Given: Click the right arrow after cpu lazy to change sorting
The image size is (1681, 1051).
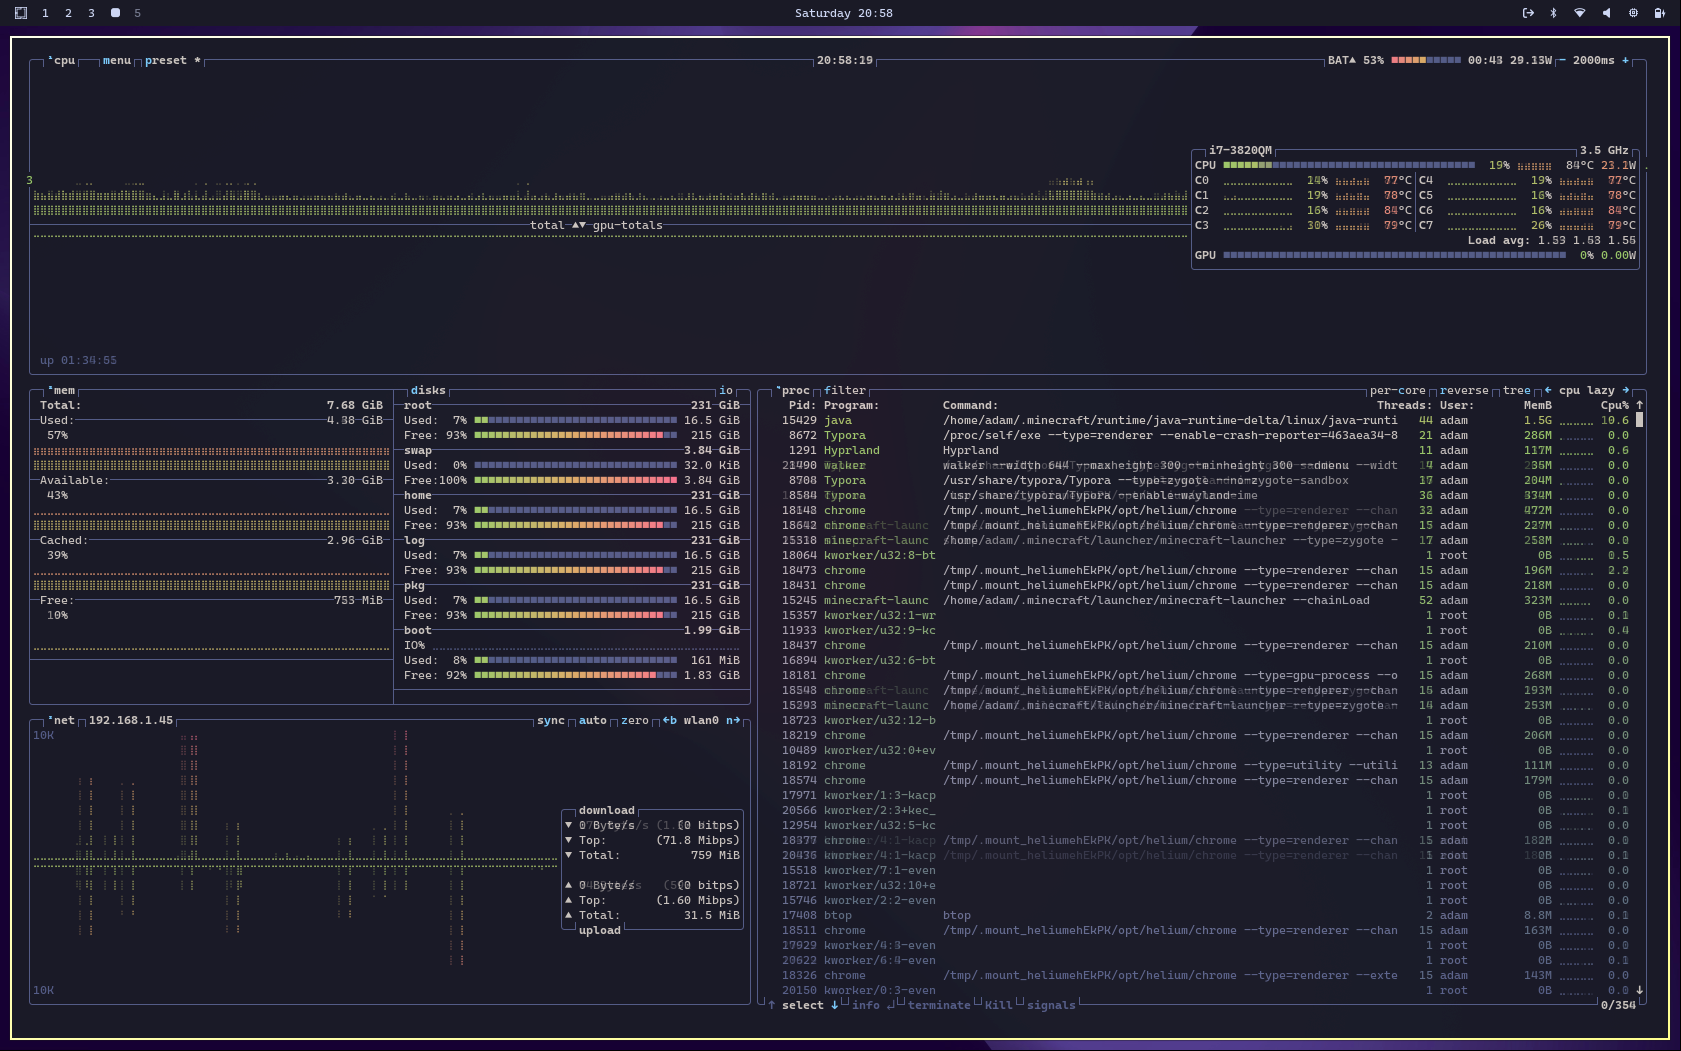Looking at the screenshot, I should click(1626, 390).
